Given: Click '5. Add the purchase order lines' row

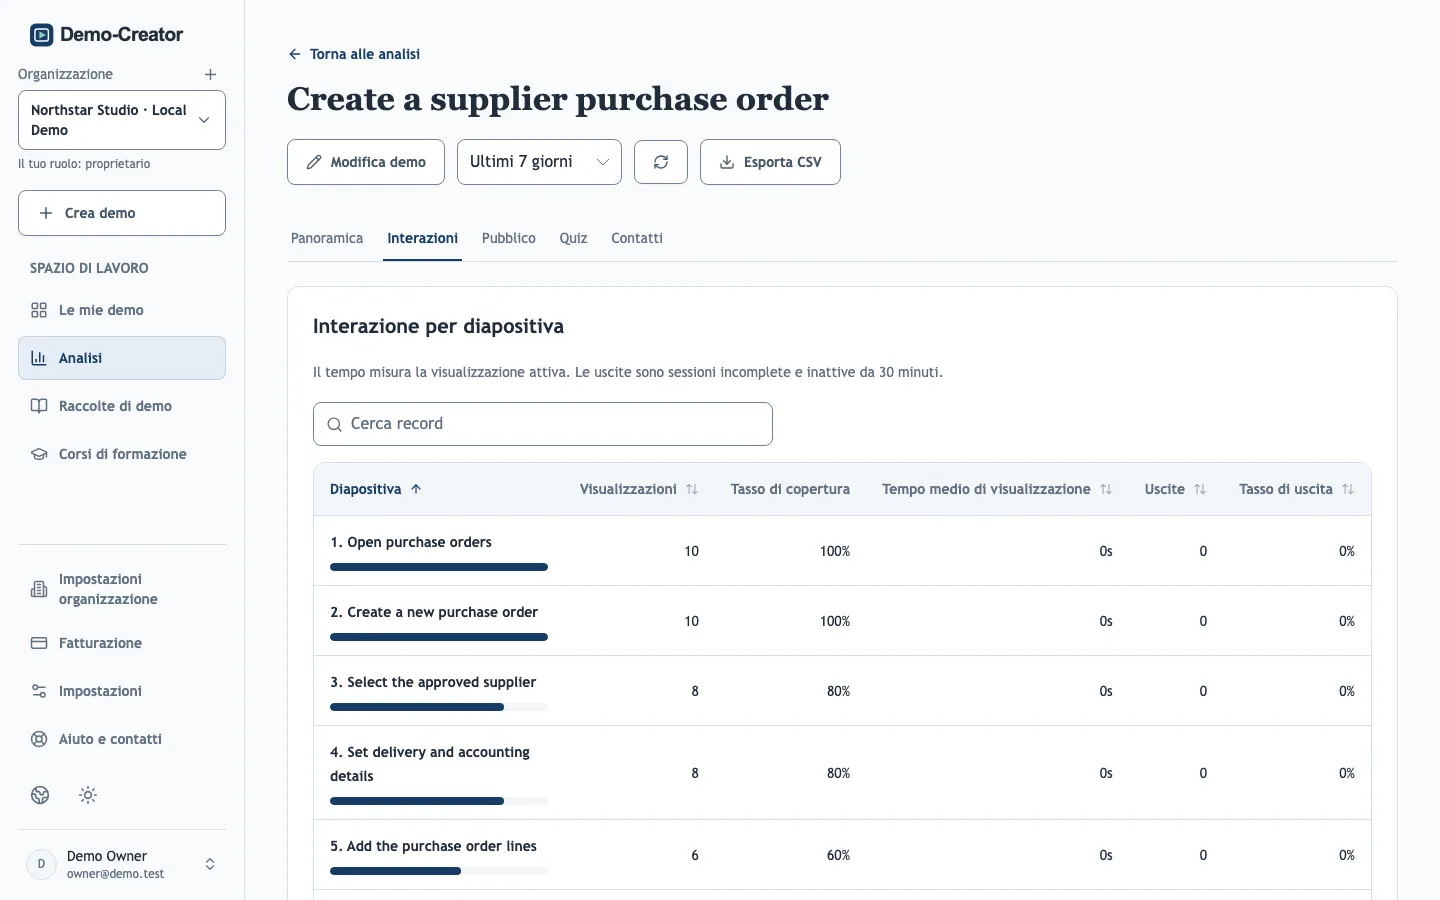Looking at the screenshot, I should coord(842,855).
